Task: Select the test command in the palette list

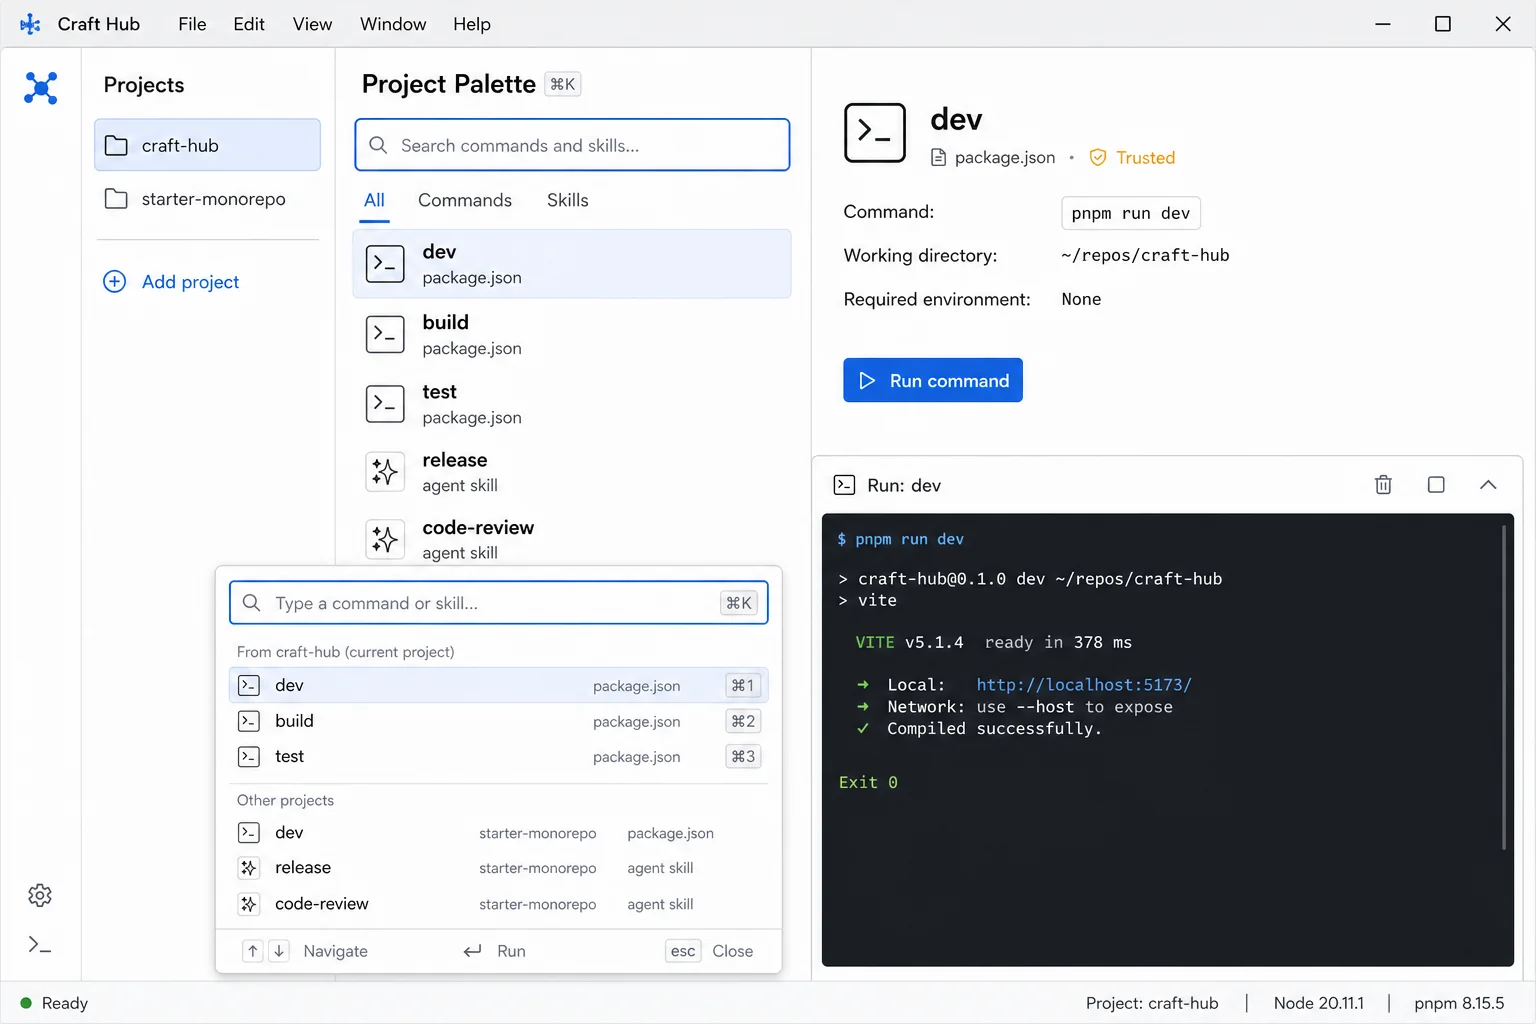Action: (x=572, y=404)
